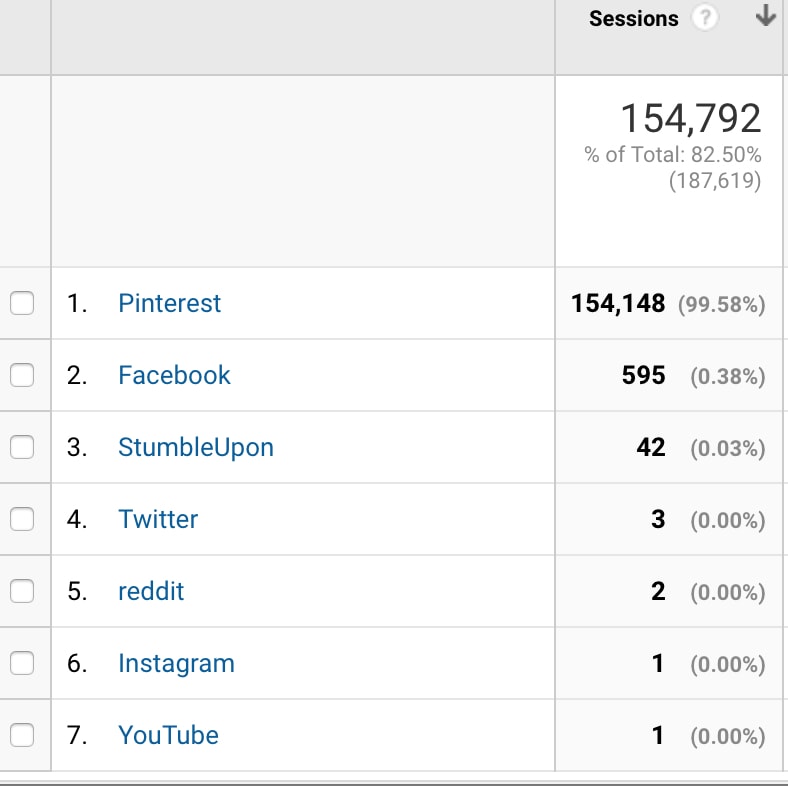788x786 pixels.
Task: Enable the reddit row checkbox
Action: click(x=22, y=591)
